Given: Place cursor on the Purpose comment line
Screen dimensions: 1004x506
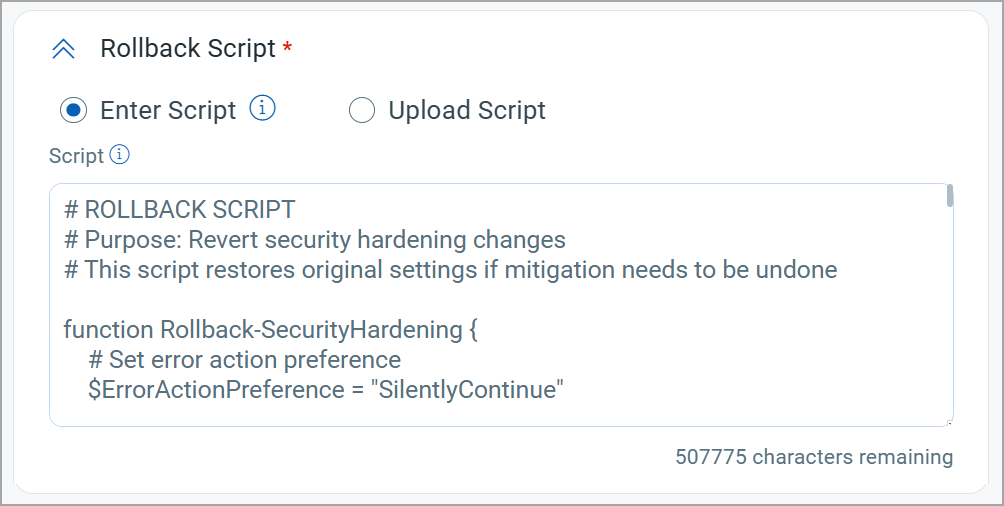Looking at the screenshot, I should (x=315, y=240).
